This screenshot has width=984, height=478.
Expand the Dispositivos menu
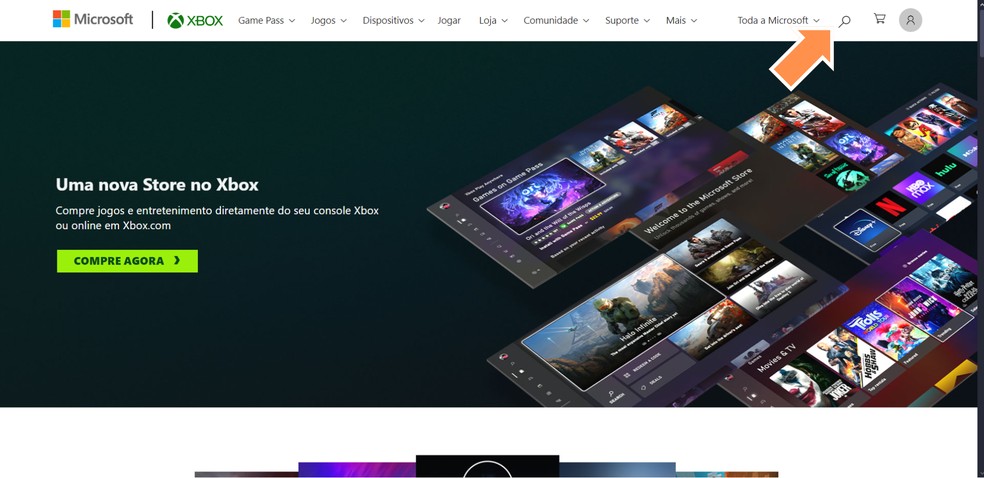[393, 21]
